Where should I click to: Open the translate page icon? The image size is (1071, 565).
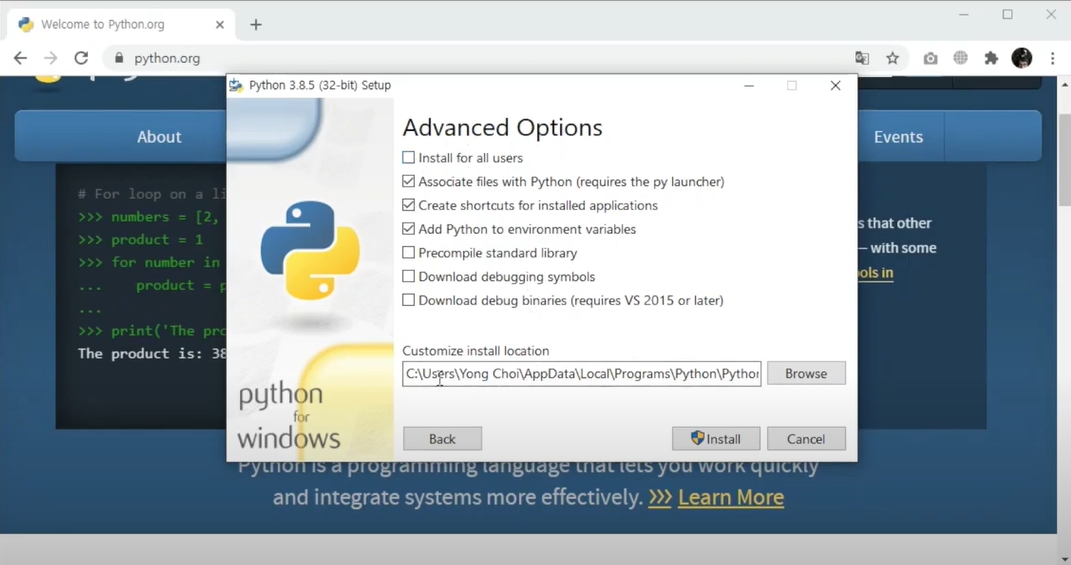tap(862, 58)
